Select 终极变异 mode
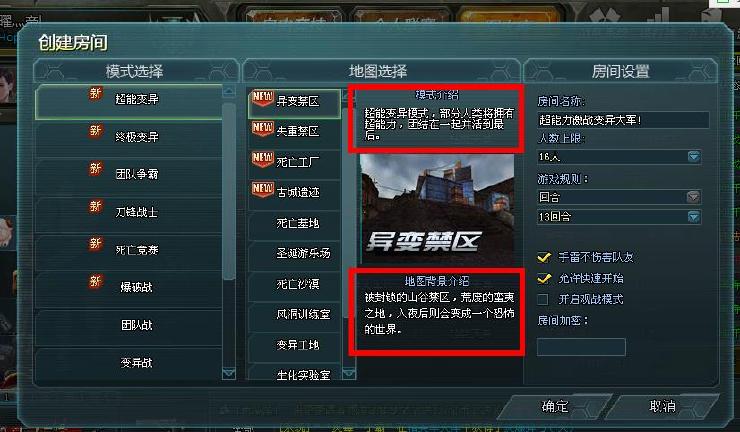740x432 pixels. click(x=129, y=137)
